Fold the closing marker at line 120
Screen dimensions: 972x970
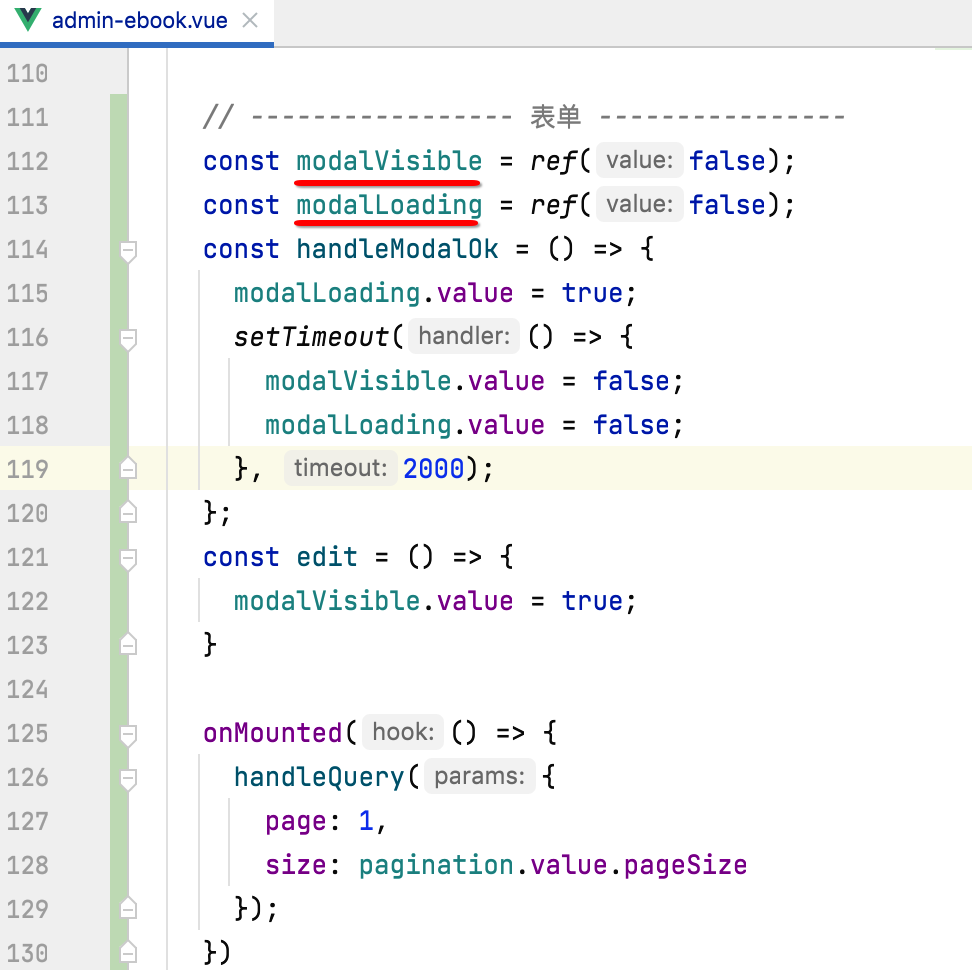[128, 513]
